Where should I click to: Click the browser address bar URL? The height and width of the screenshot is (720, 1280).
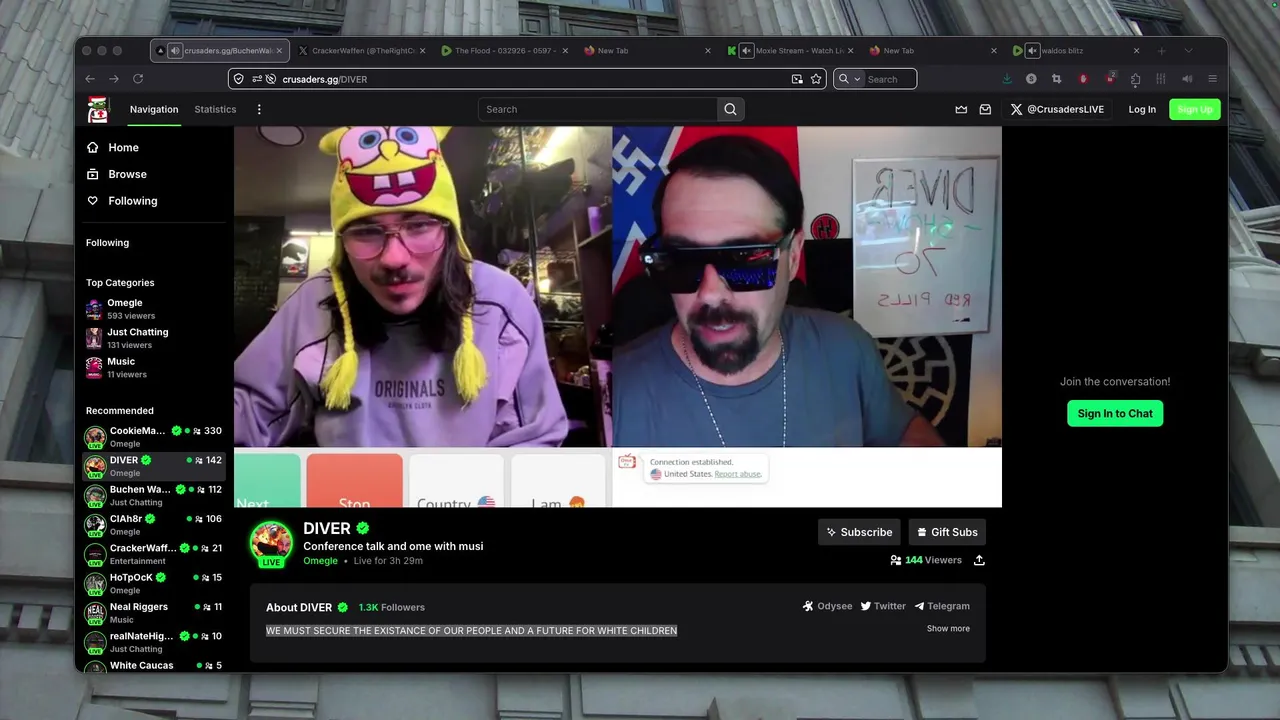(324, 79)
